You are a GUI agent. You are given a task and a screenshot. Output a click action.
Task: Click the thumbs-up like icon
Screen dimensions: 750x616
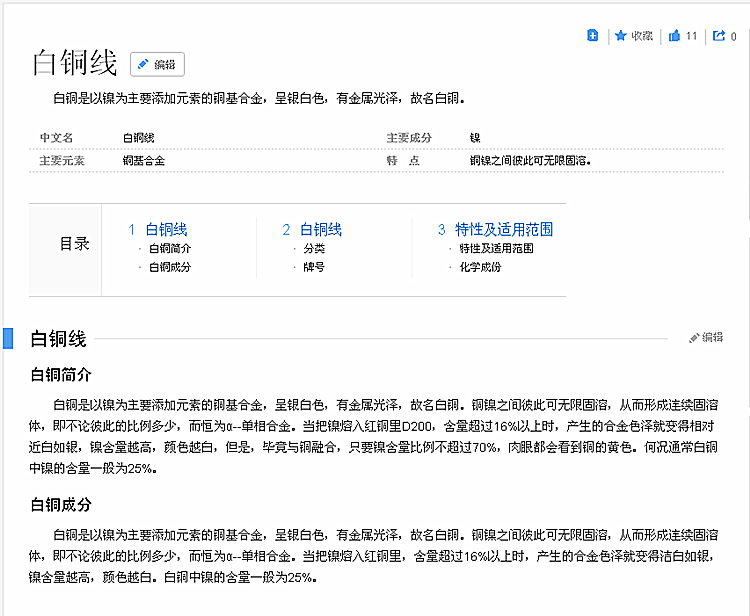point(674,35)
